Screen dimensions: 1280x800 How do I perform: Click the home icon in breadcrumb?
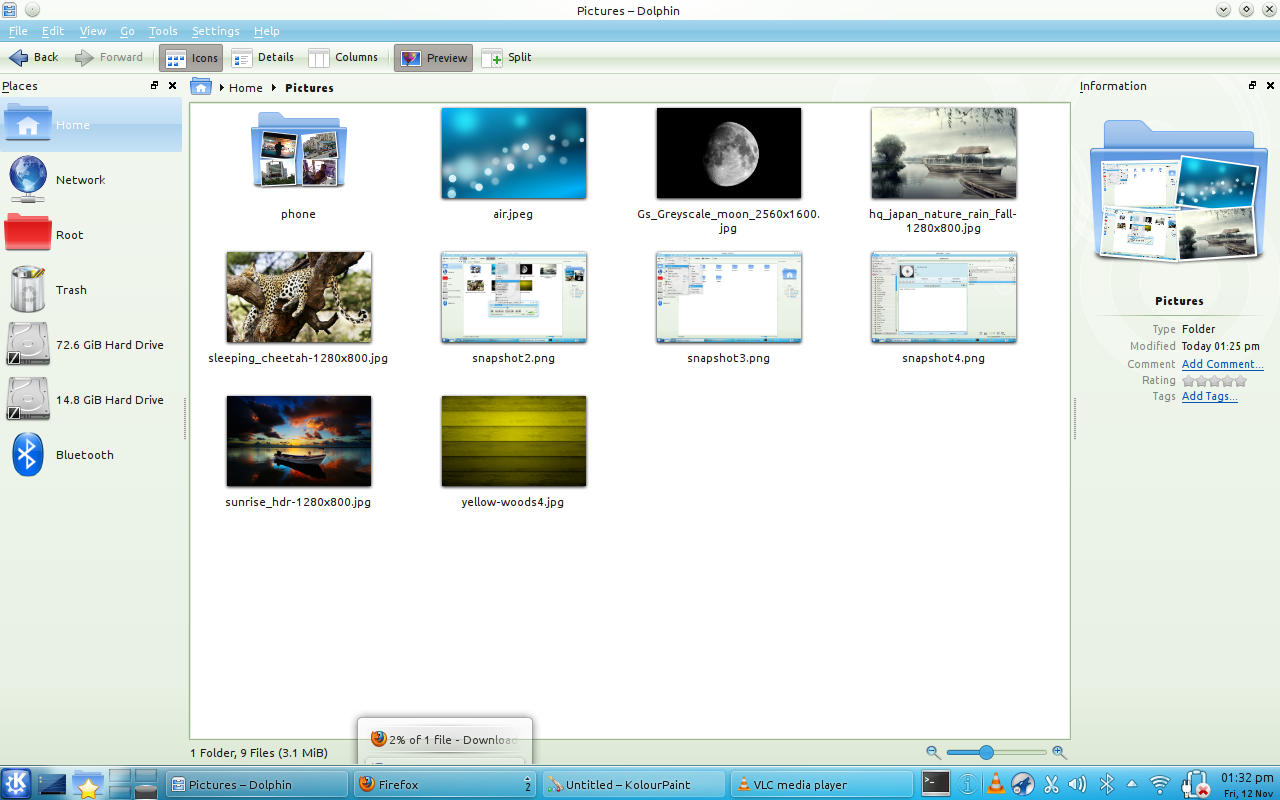tap(201, 87)
